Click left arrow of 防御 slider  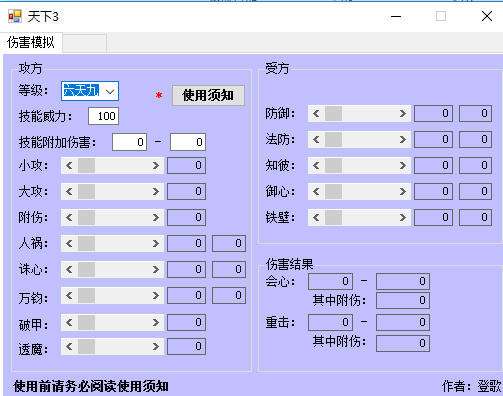[x=316, y=114]
